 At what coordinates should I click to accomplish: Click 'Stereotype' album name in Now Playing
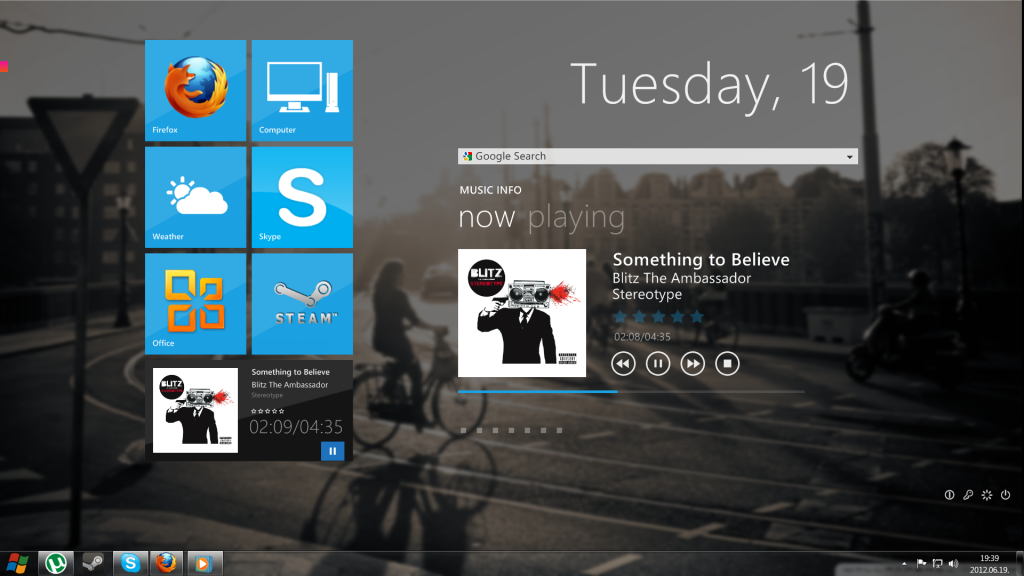tap(647, 295)
